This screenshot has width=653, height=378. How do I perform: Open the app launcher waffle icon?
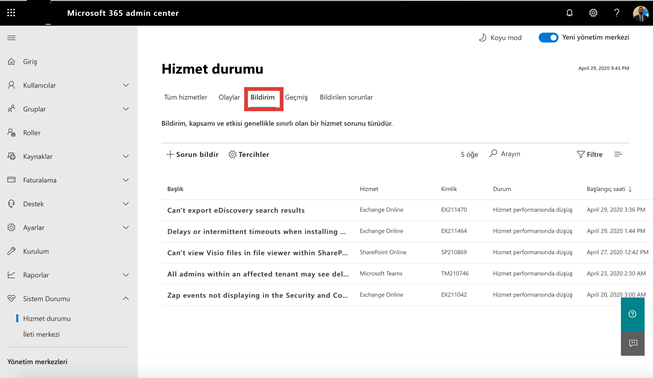point(11,13)
